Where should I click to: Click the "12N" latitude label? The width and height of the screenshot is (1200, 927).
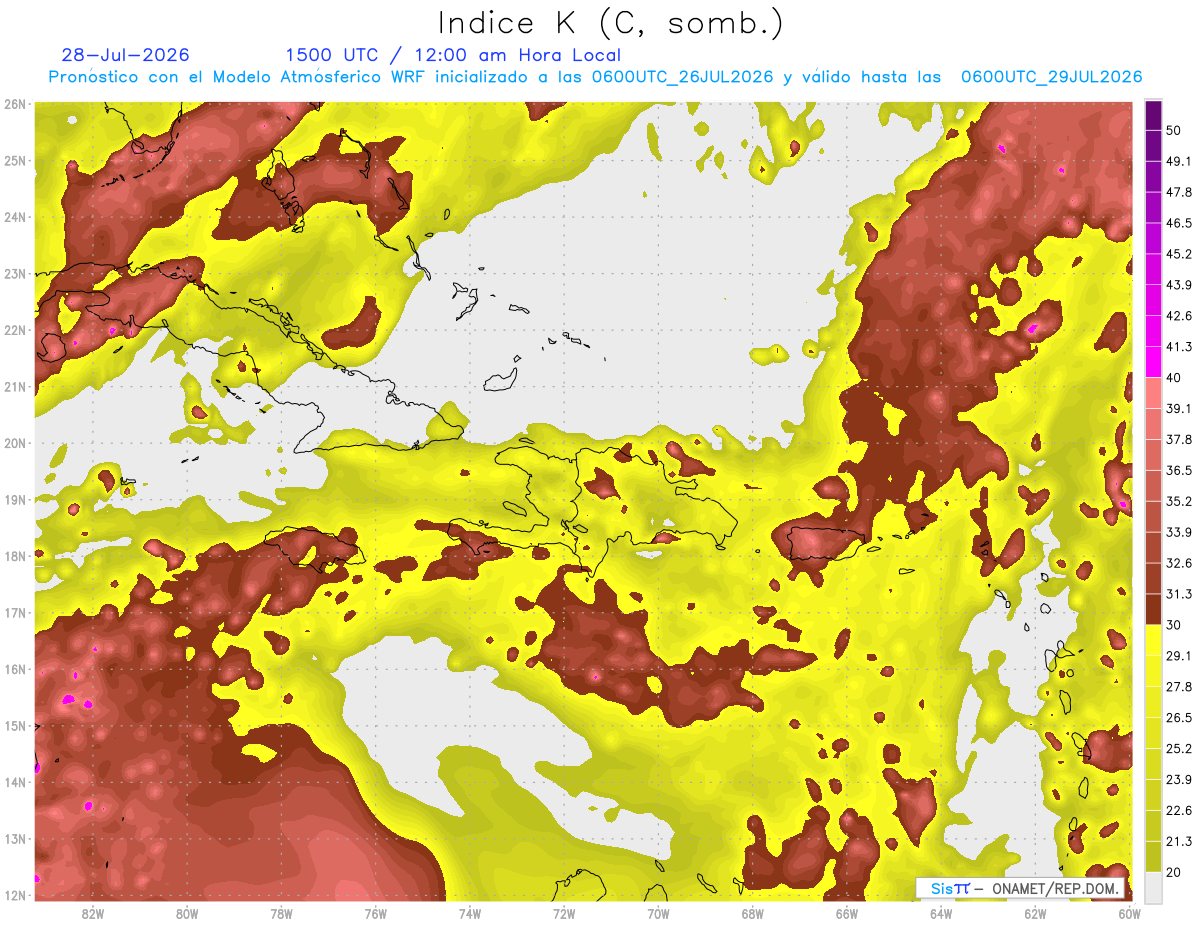click(x=15, y=895)
